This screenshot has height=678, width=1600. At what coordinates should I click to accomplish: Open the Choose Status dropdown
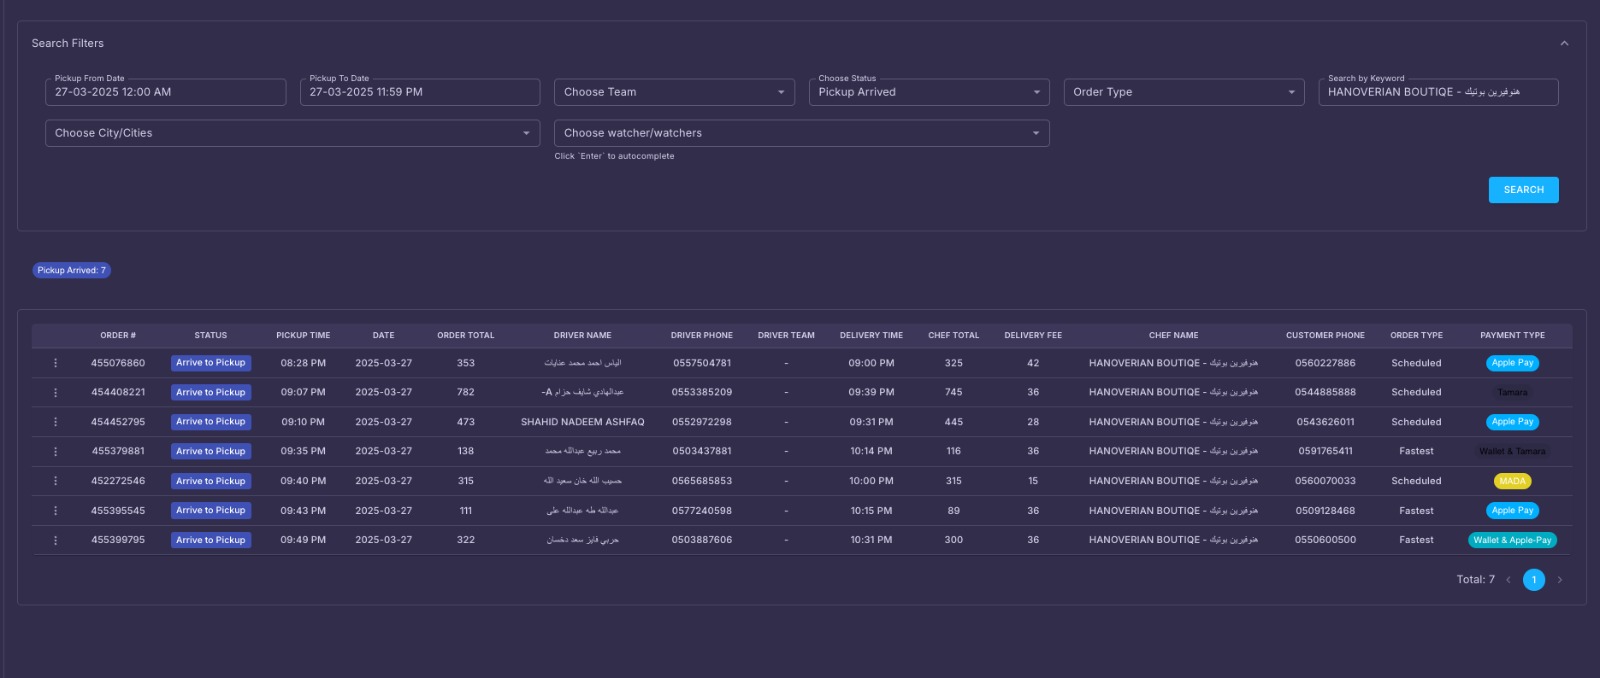pos(929,92)
